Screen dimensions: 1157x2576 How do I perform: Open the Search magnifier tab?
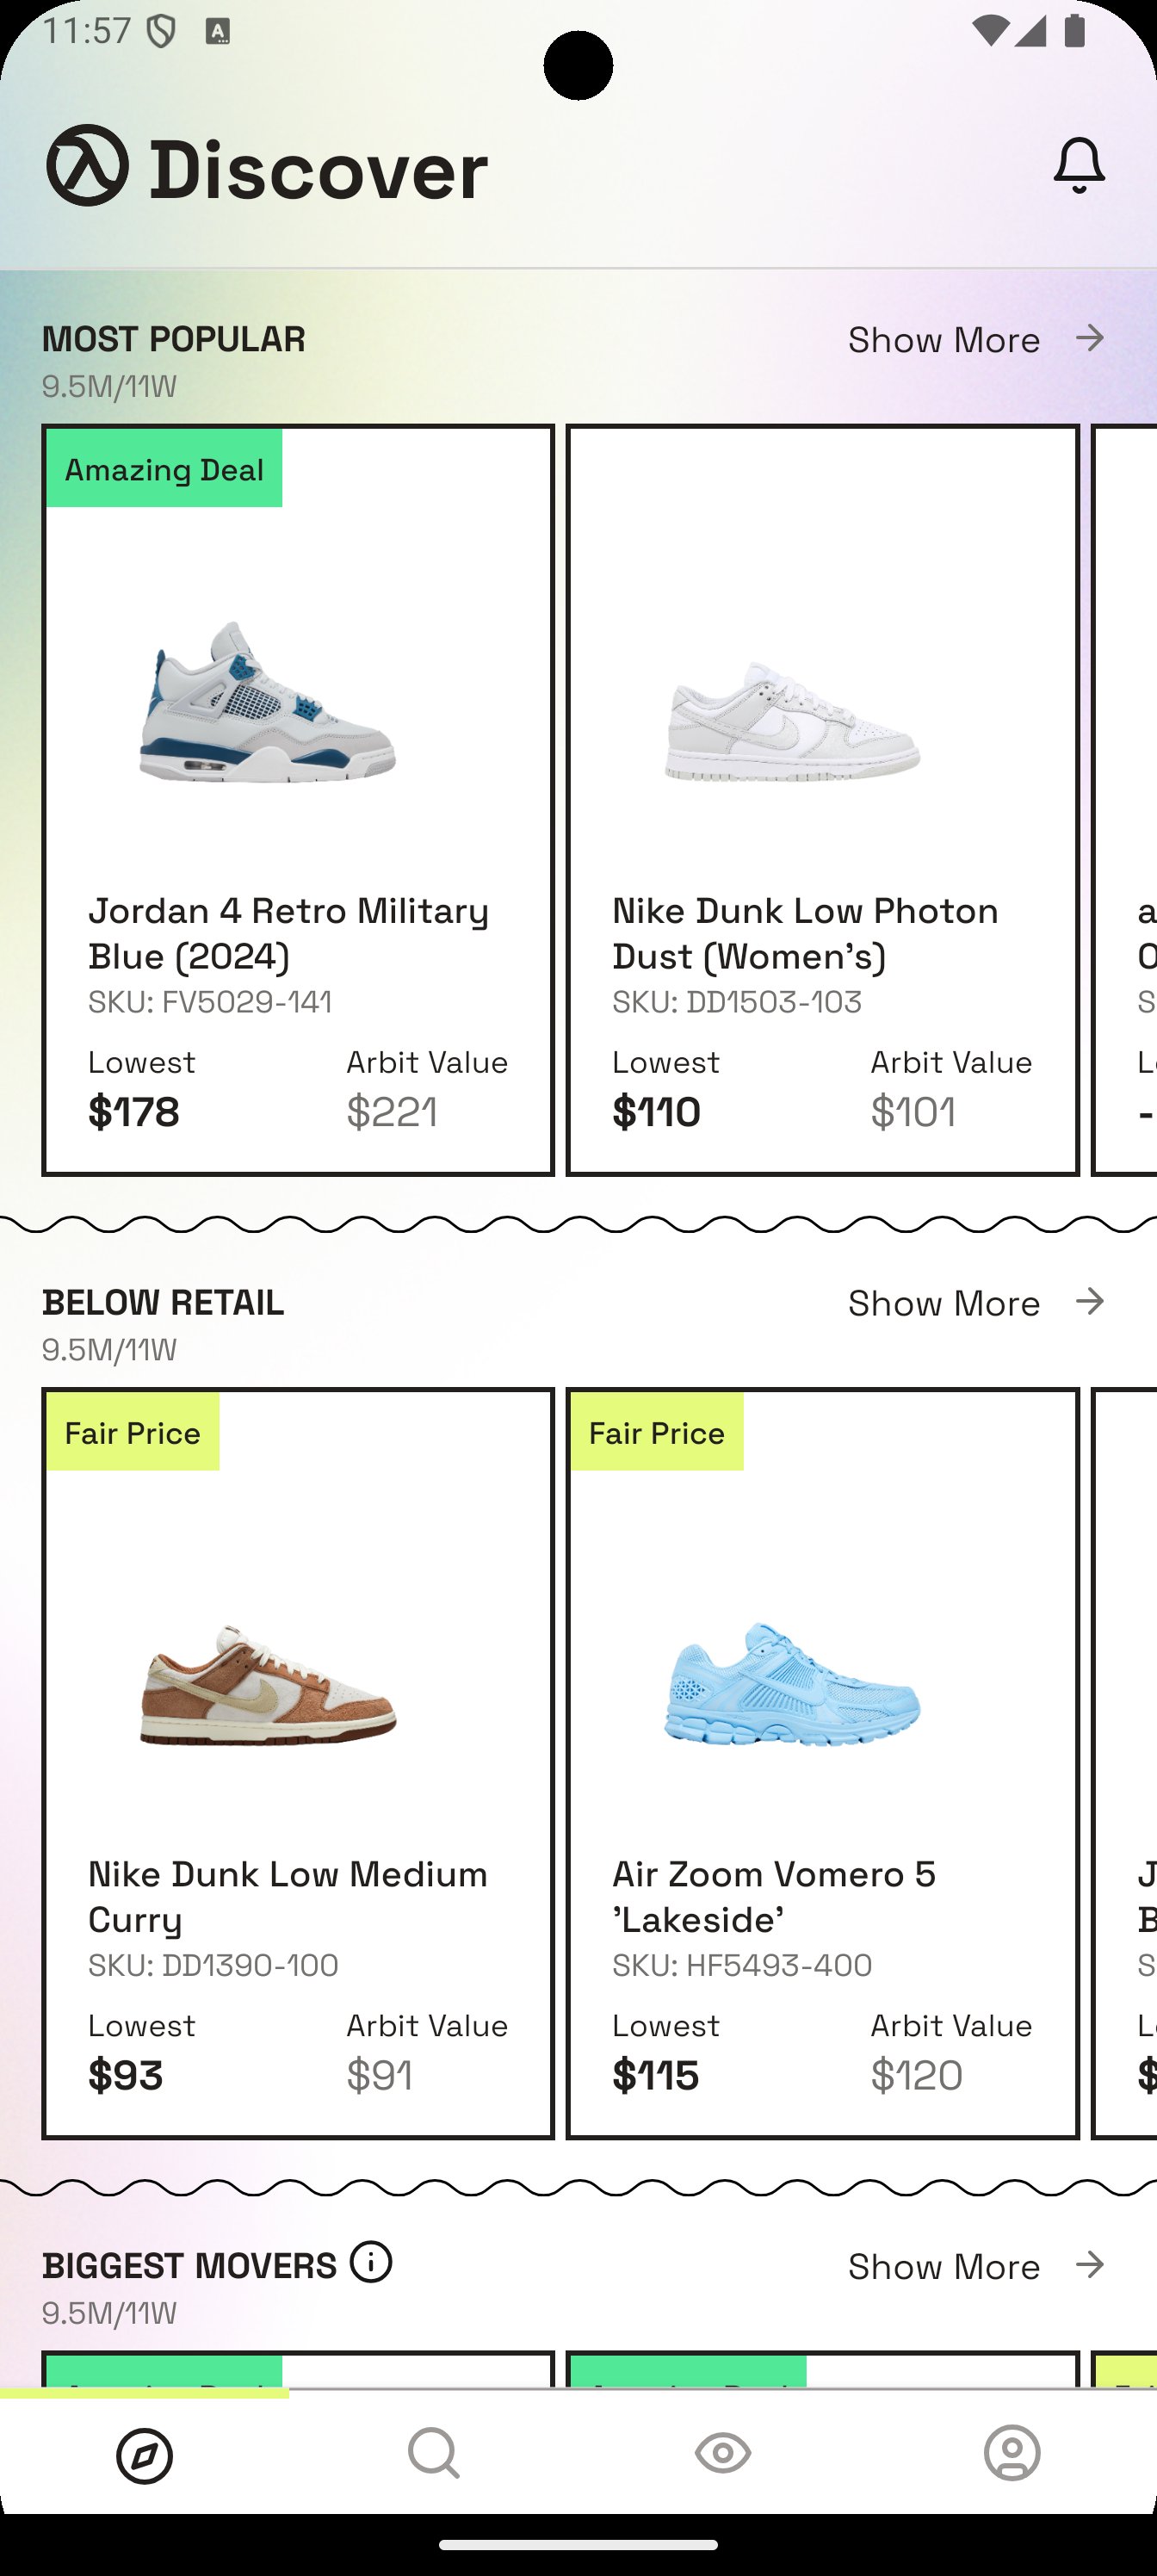(433, 2454)
